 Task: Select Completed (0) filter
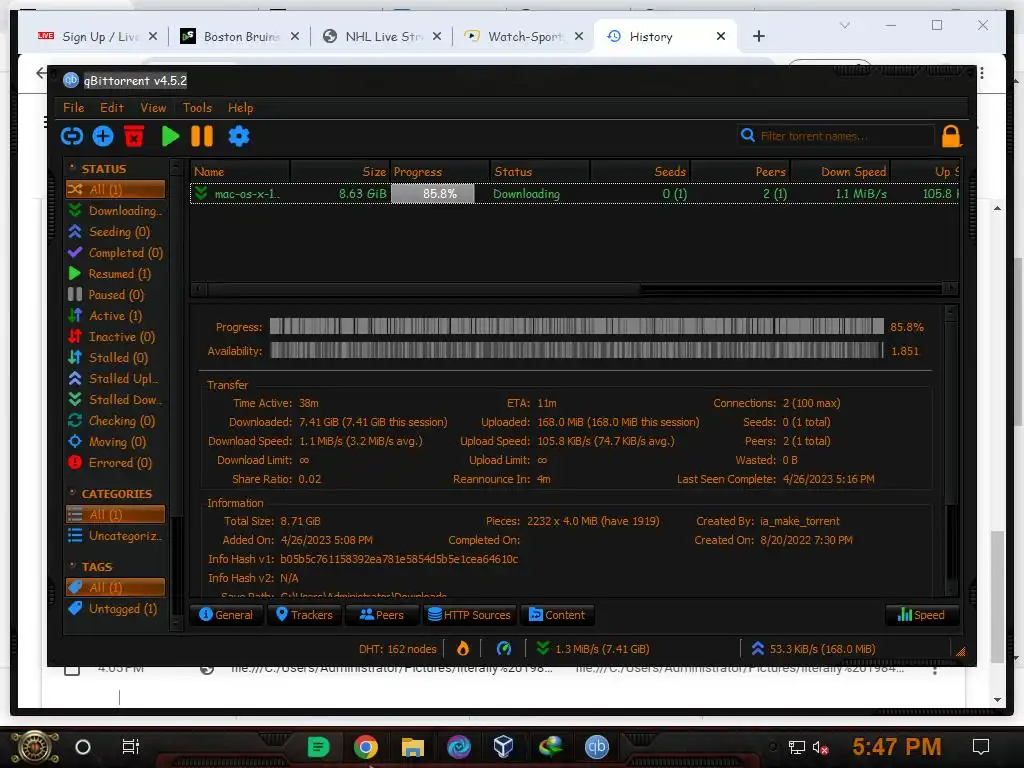[115, 253]
